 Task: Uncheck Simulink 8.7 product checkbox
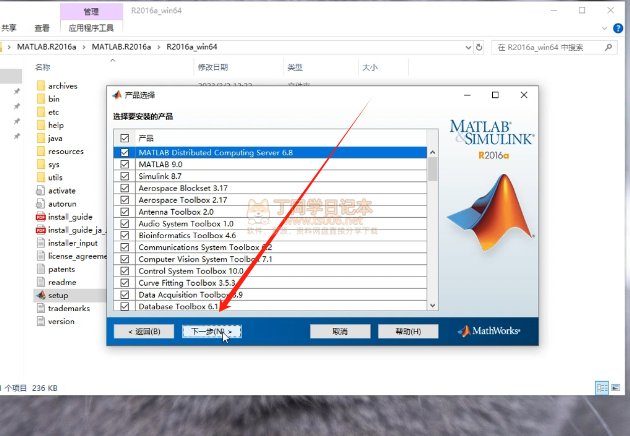125,176
